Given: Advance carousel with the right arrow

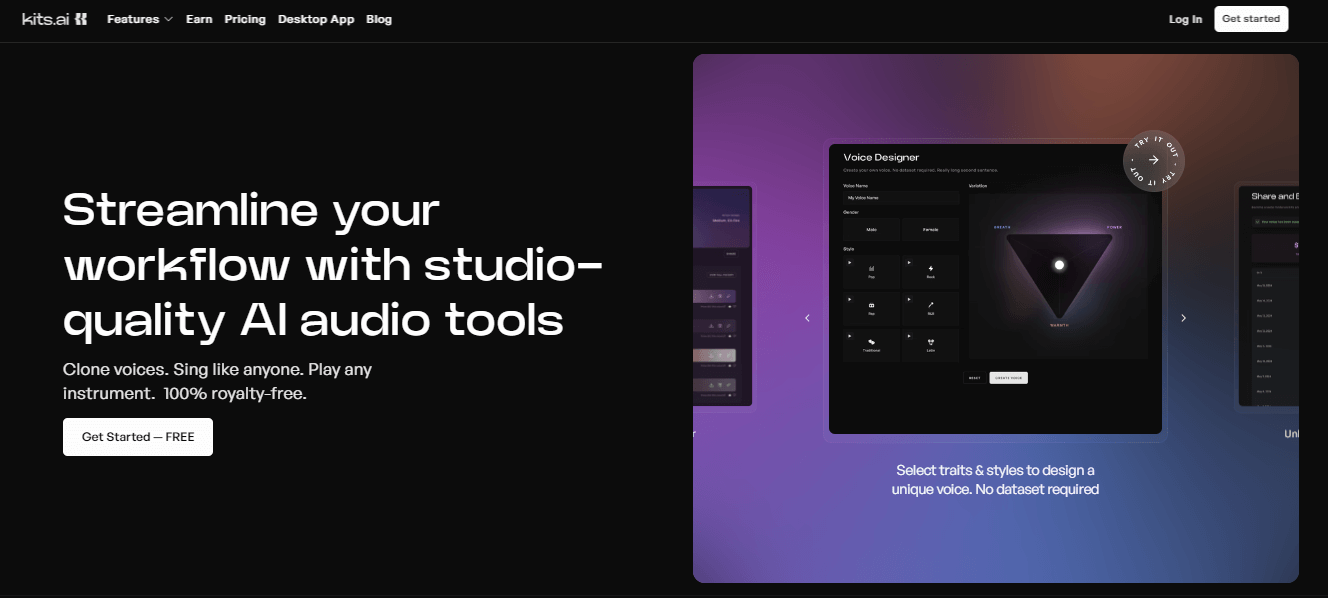Looking at the screenshot, I should click(1183, 318).
